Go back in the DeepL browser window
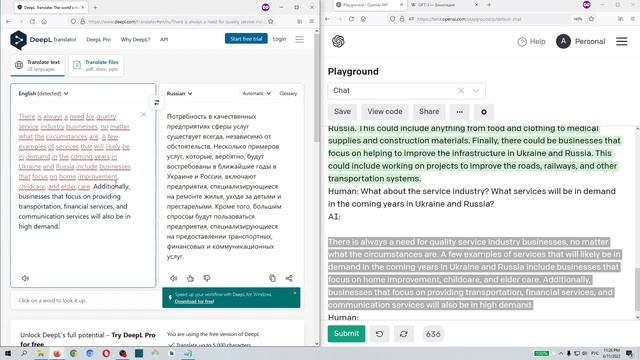The width and height of the screenshot is (640, 360). [x=9, y=21]
